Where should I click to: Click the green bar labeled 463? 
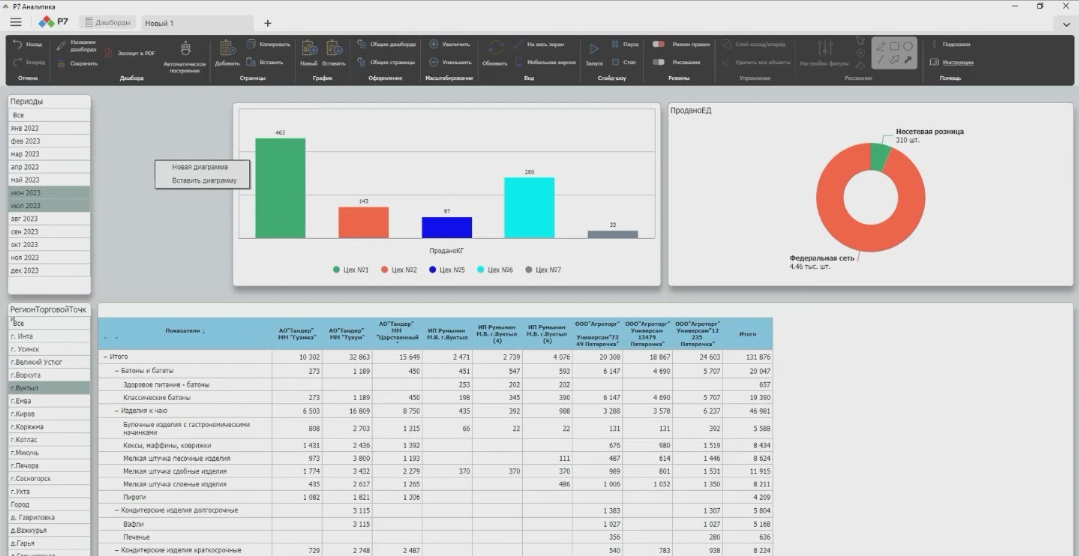pyautogui.click(x=280, y=188)
